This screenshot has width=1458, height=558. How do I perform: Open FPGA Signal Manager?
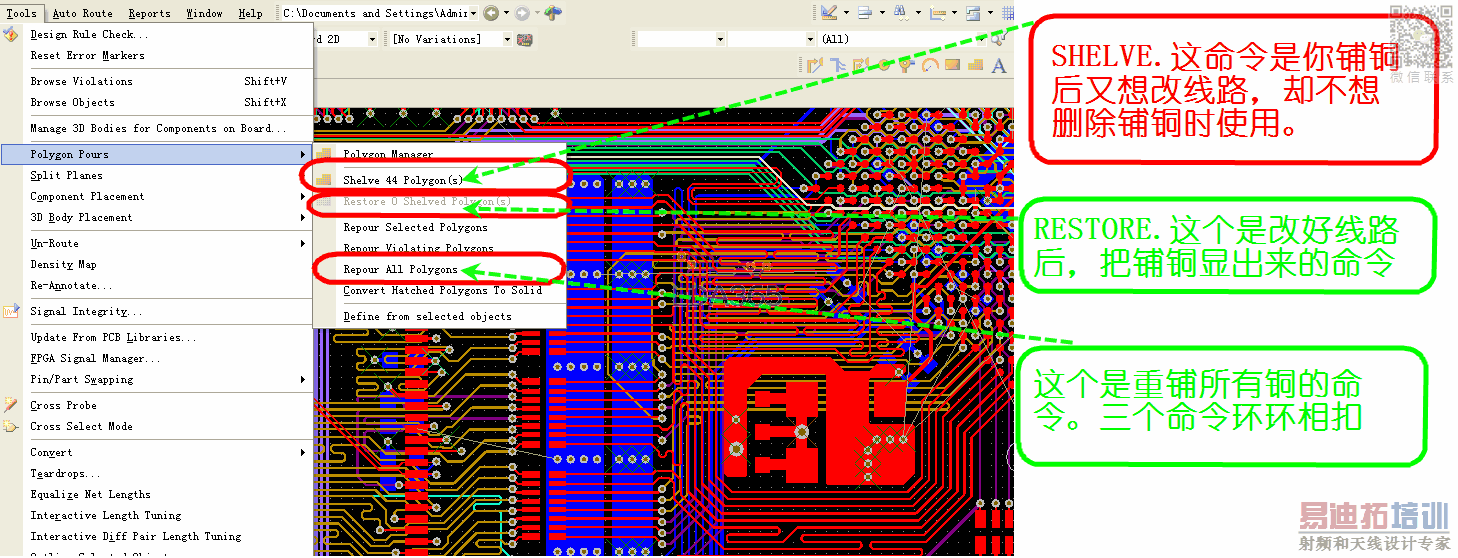click(x=94, y=359)
